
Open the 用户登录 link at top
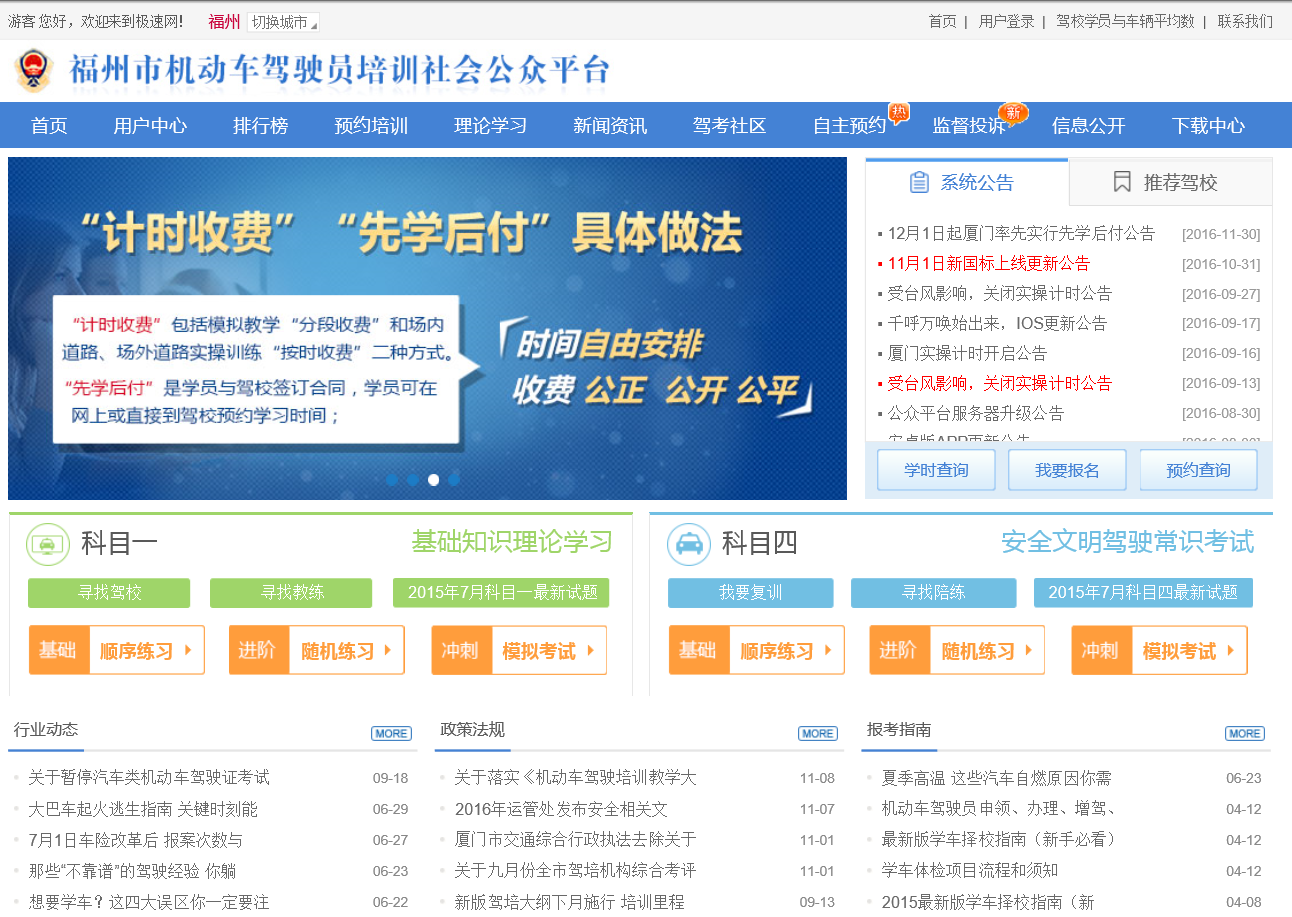click(1006, 21)
